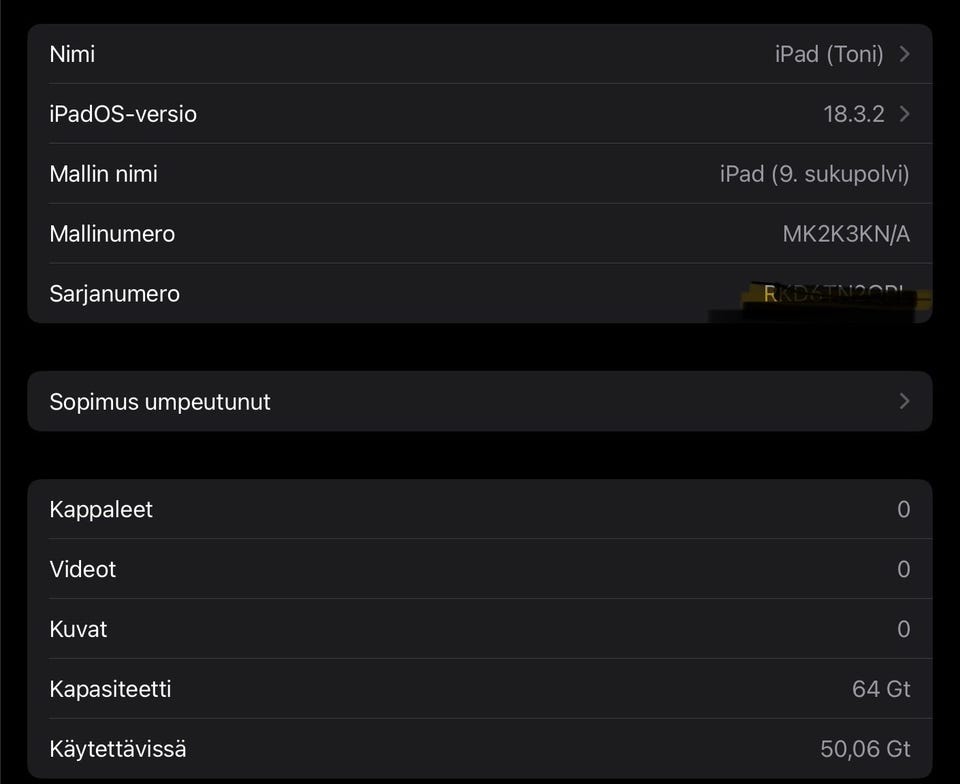Tap the Sarjanumero label
The height and width of the screenshot is (784, 960).
114,294
